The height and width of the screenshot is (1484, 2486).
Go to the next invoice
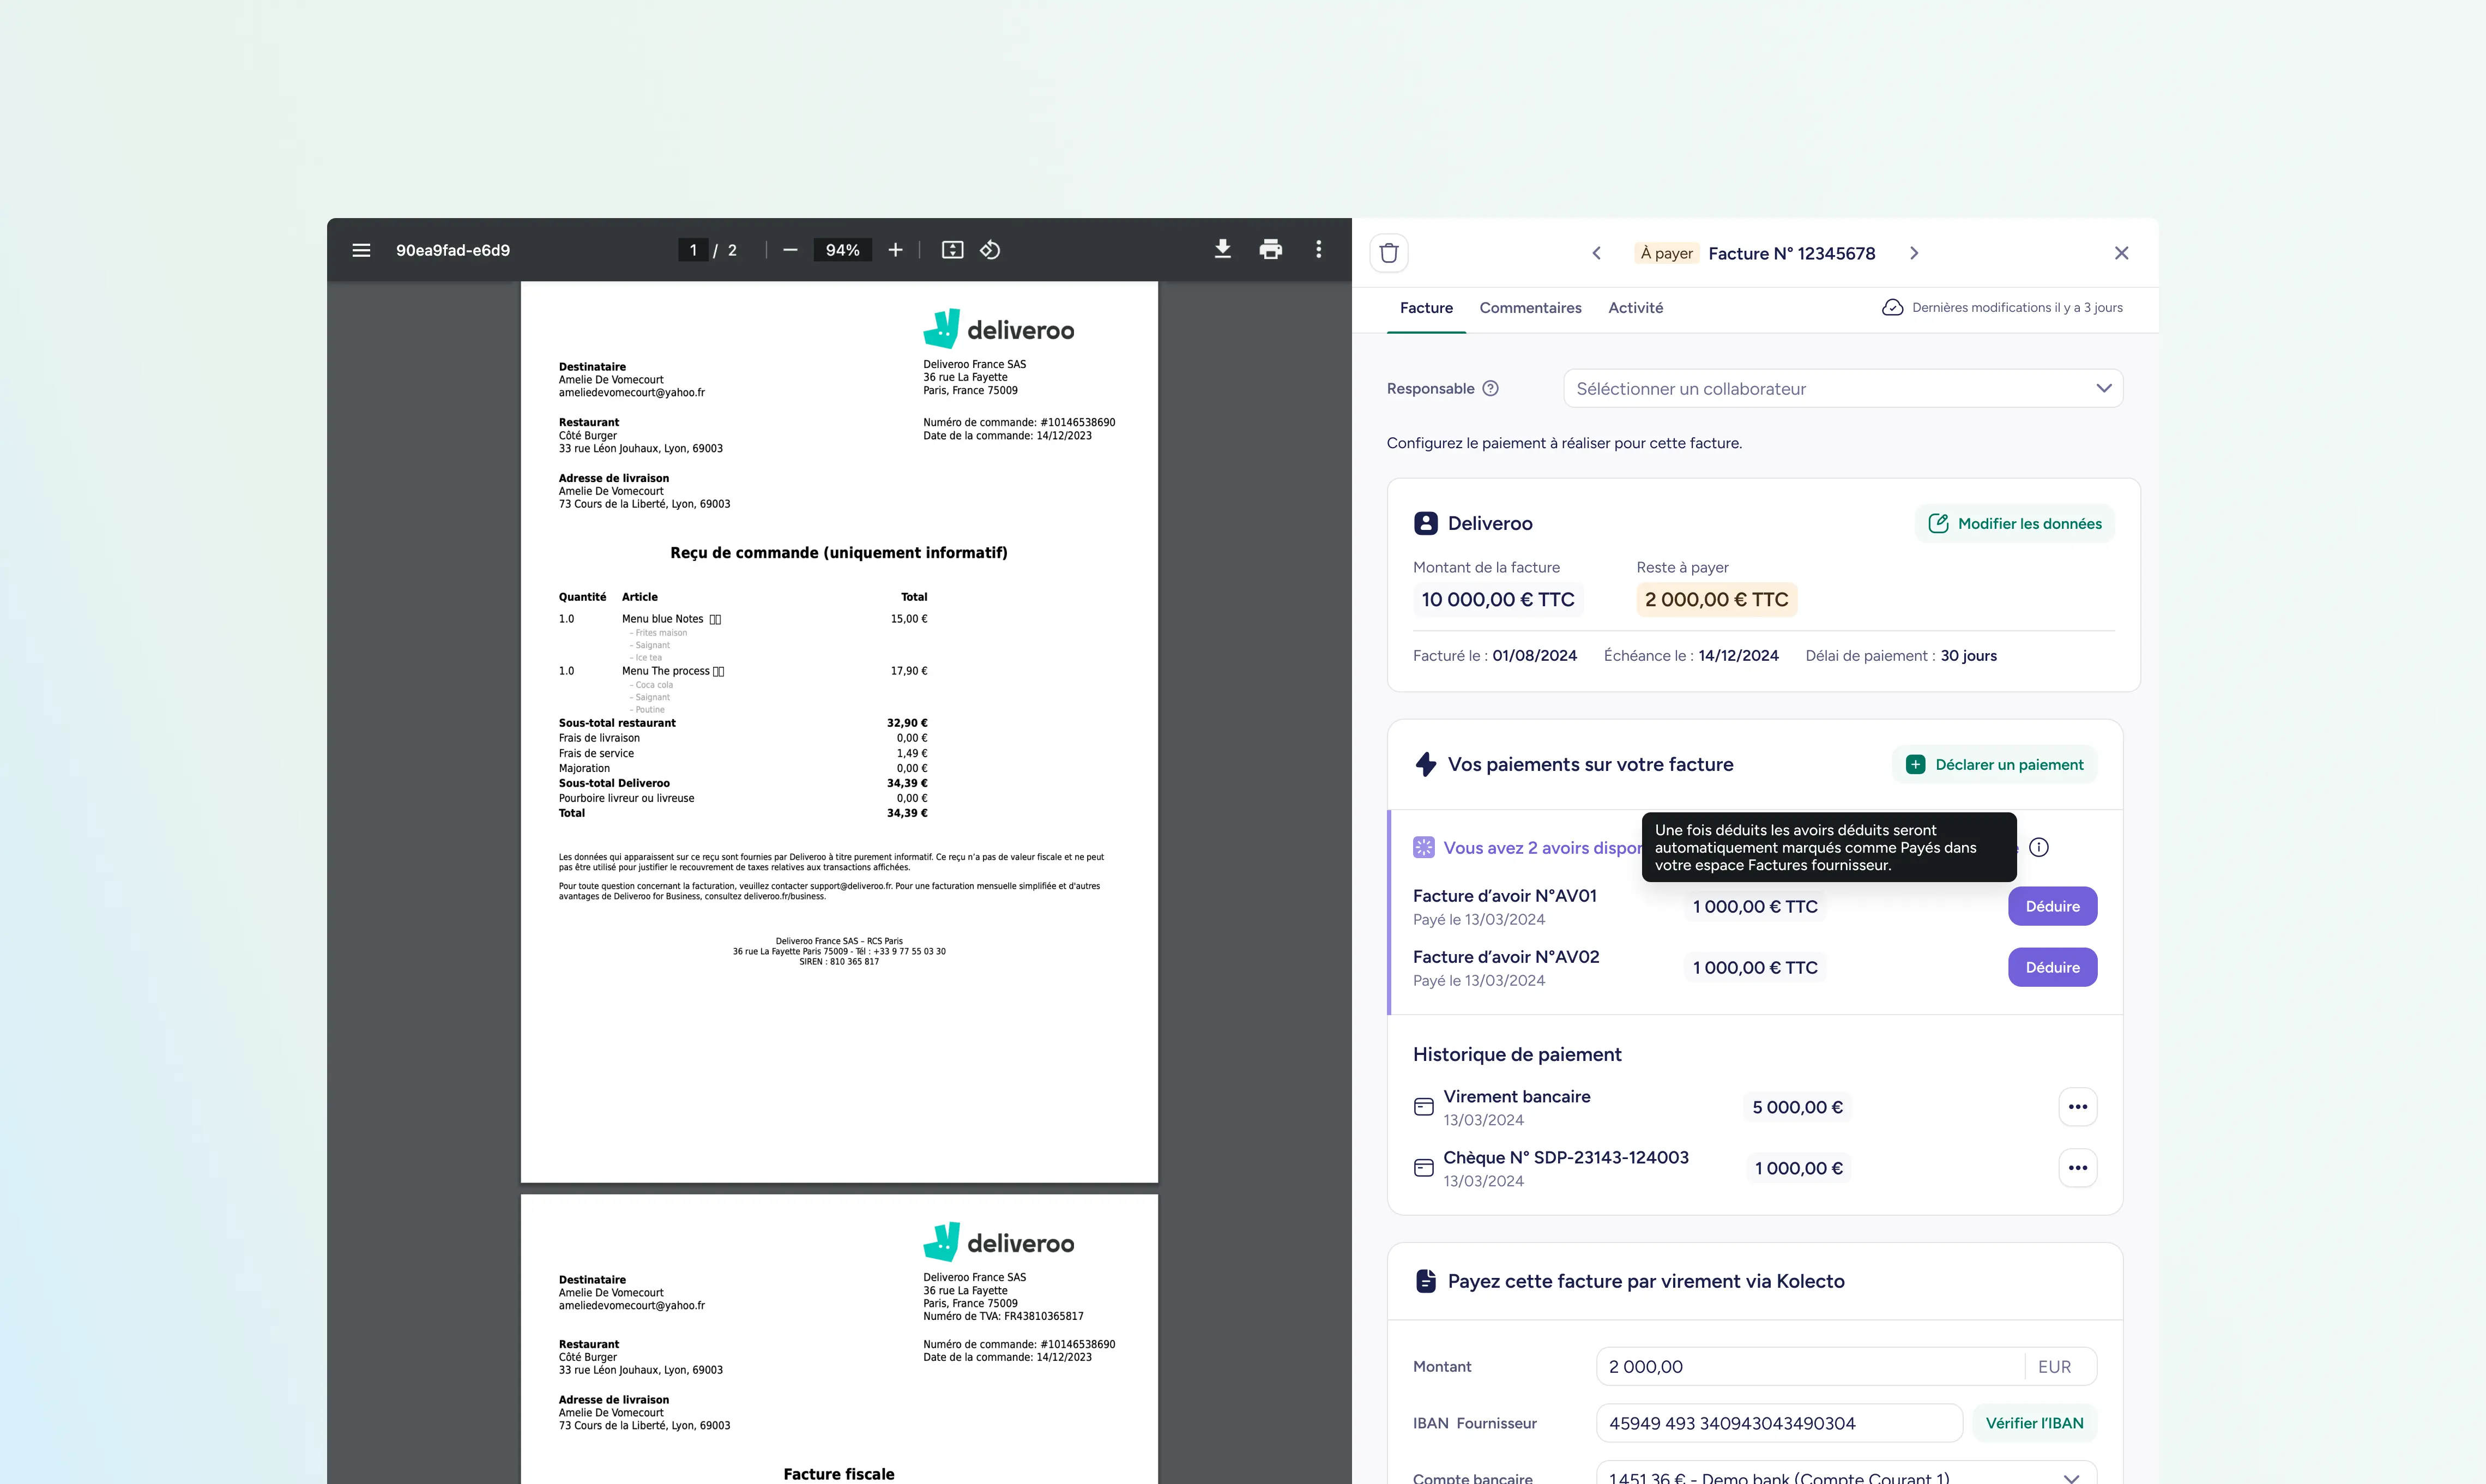1913,253
